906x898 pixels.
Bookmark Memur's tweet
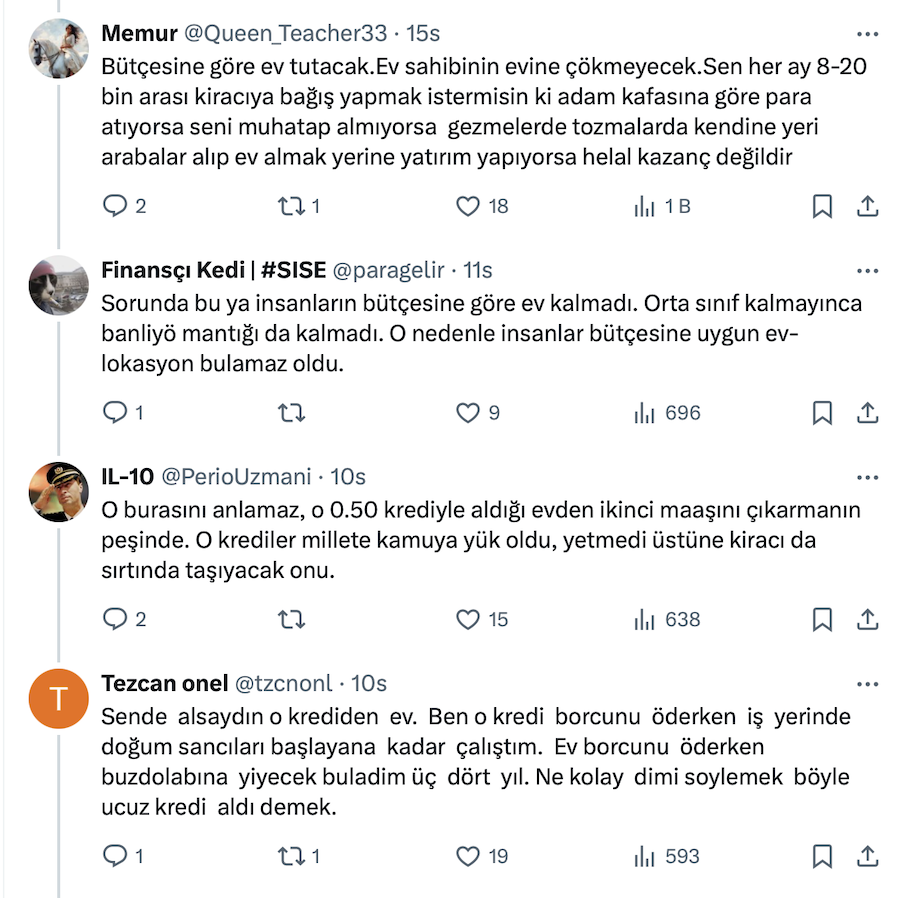pyautogui.click(x=822, y=206)
